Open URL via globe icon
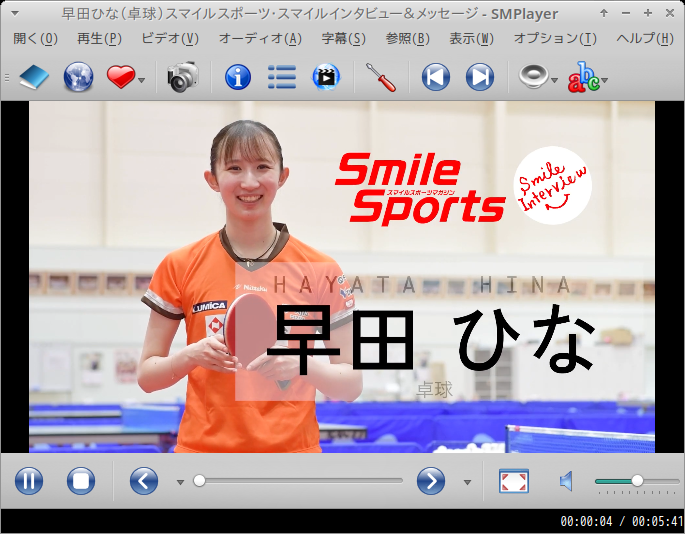Viewport: 685px width, 534px height. click(78, 77)
